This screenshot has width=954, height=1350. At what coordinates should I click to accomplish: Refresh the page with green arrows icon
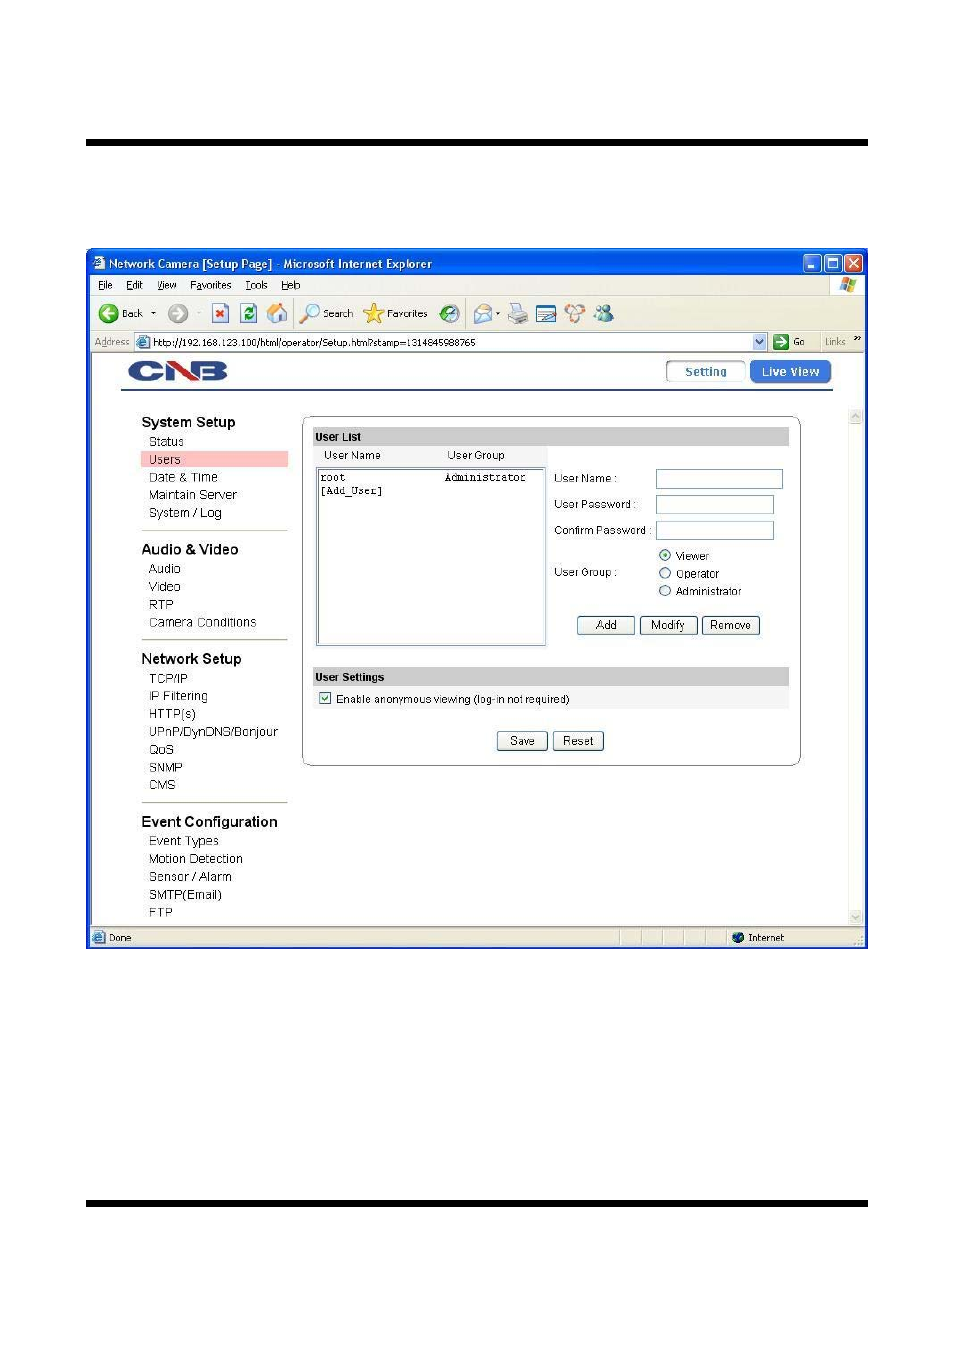pyautogui.click(x=249, y=314)
